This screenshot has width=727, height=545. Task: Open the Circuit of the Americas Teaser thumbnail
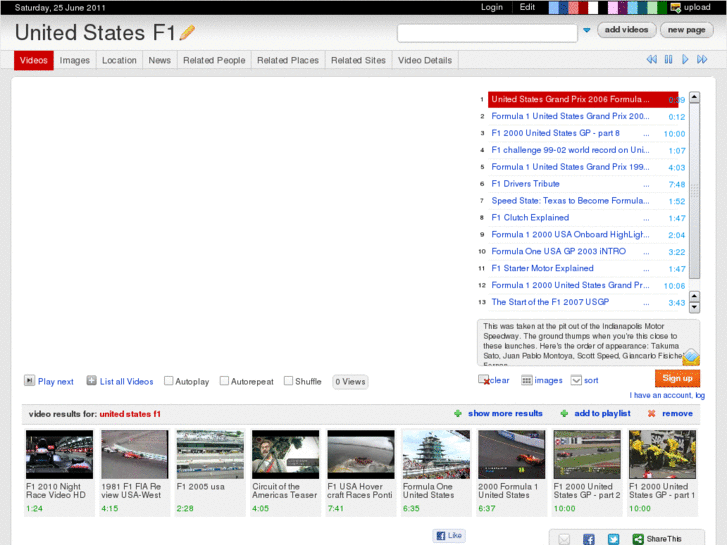coord(286,454)
